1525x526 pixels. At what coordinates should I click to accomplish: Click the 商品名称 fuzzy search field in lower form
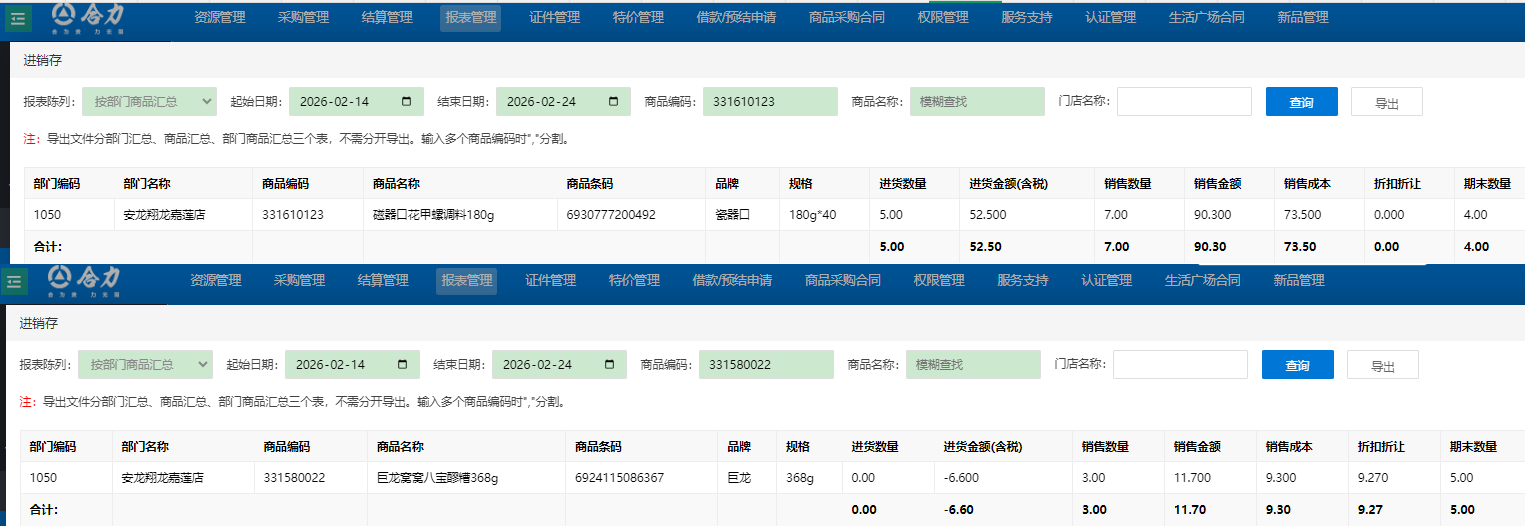(972, 365)
